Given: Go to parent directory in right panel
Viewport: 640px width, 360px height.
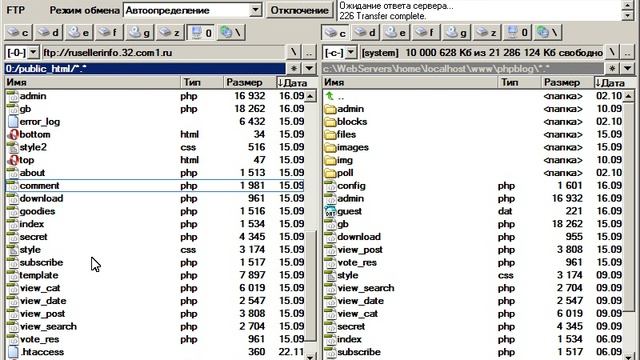Looking at the screenshot, I should [627, 53].
